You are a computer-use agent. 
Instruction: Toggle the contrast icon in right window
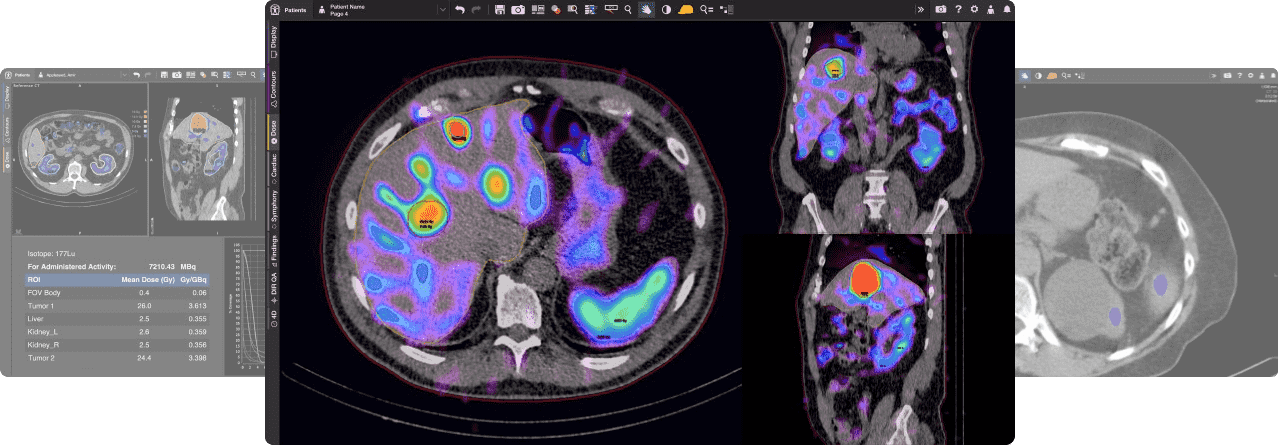(x=1038, y=75)
